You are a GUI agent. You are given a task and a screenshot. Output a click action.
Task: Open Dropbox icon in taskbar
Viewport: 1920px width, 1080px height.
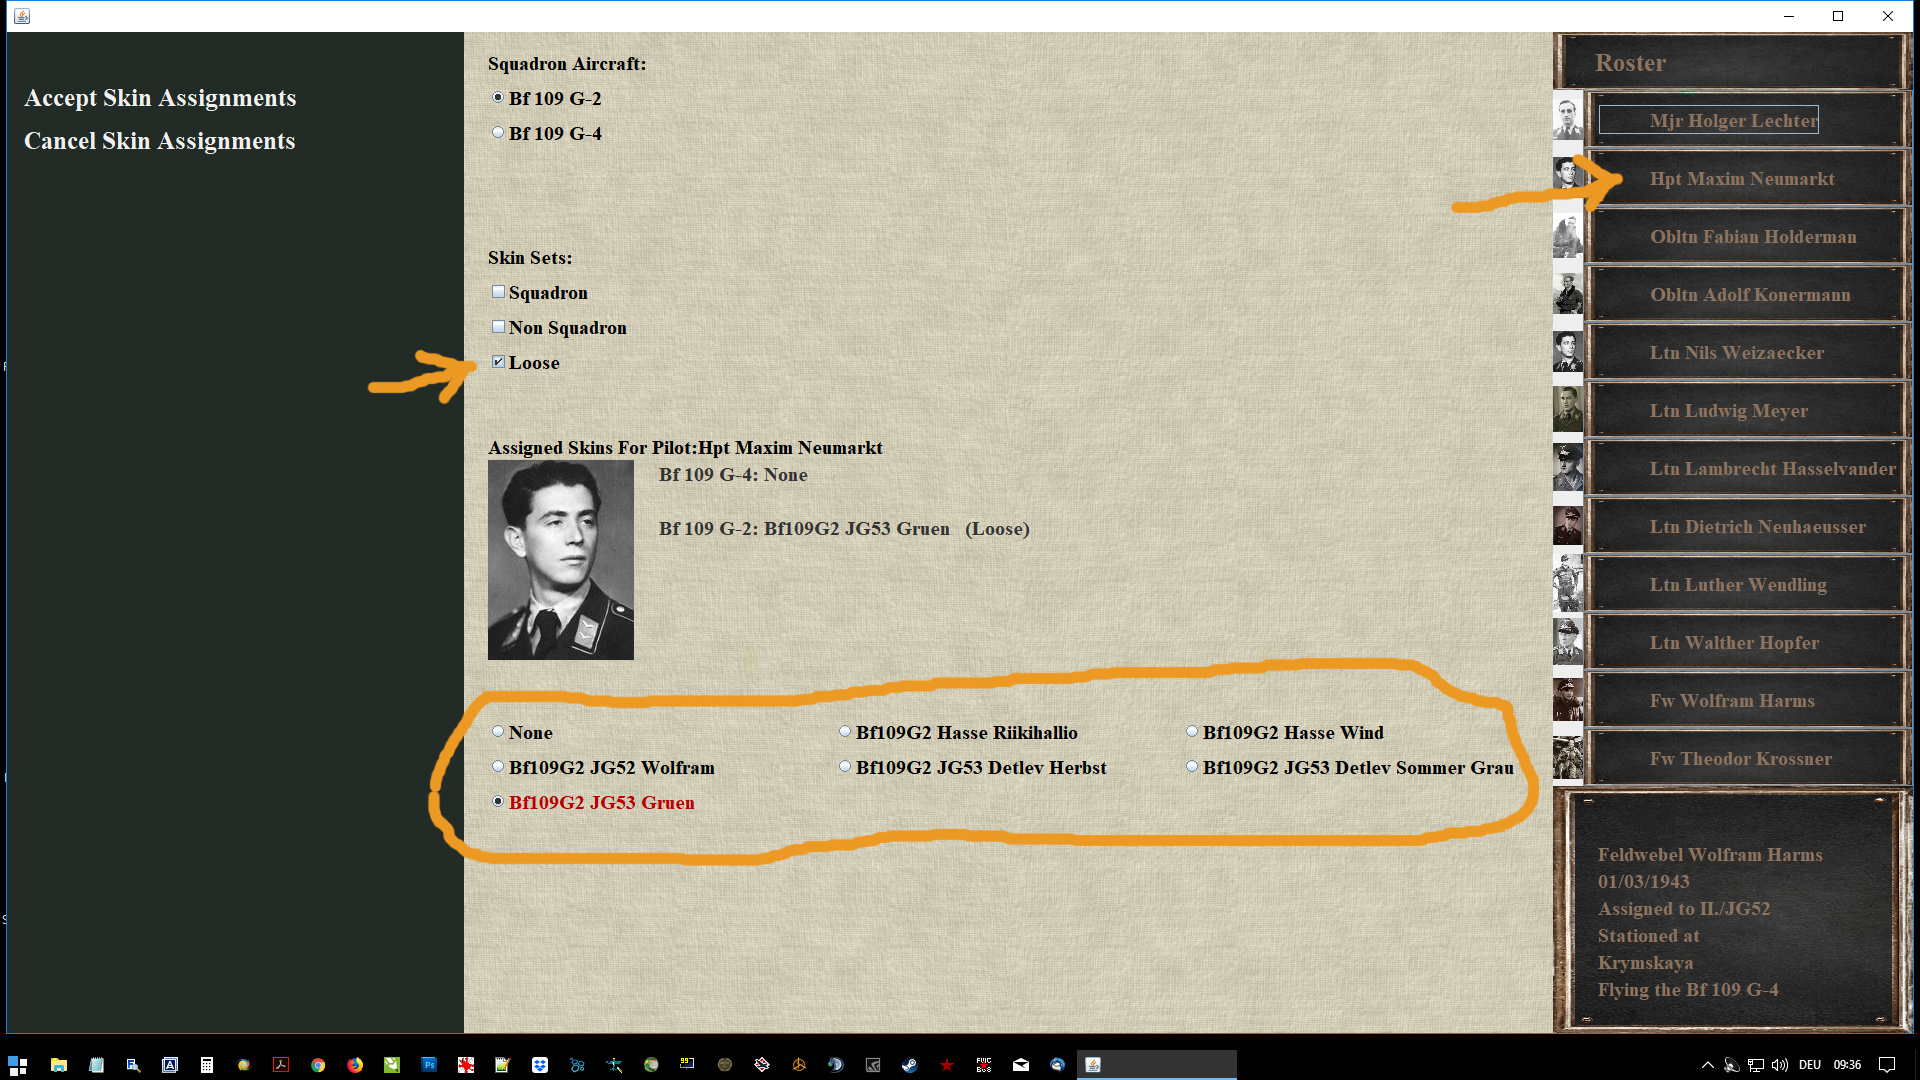(540, 1065)
